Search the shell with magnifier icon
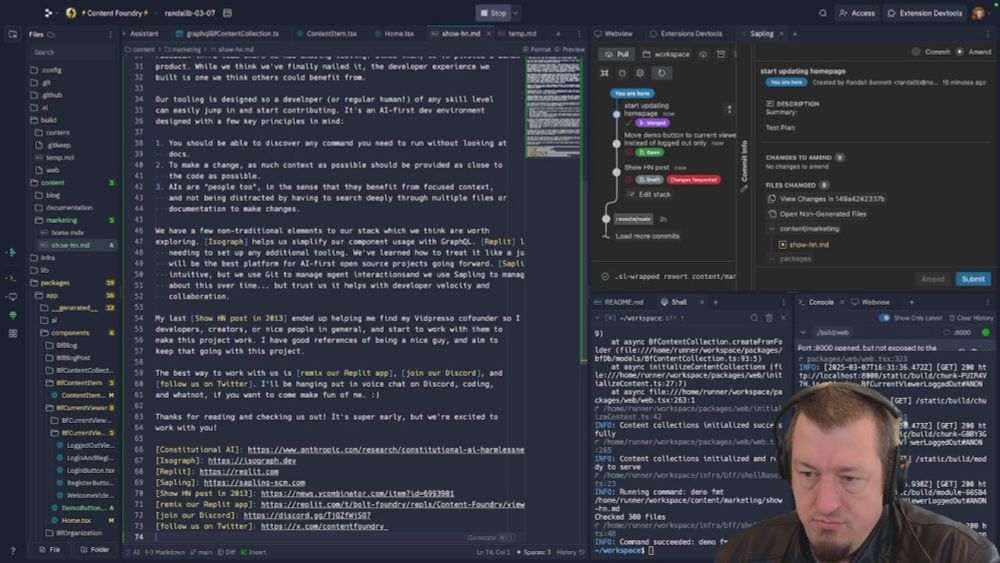 [754, 318]
